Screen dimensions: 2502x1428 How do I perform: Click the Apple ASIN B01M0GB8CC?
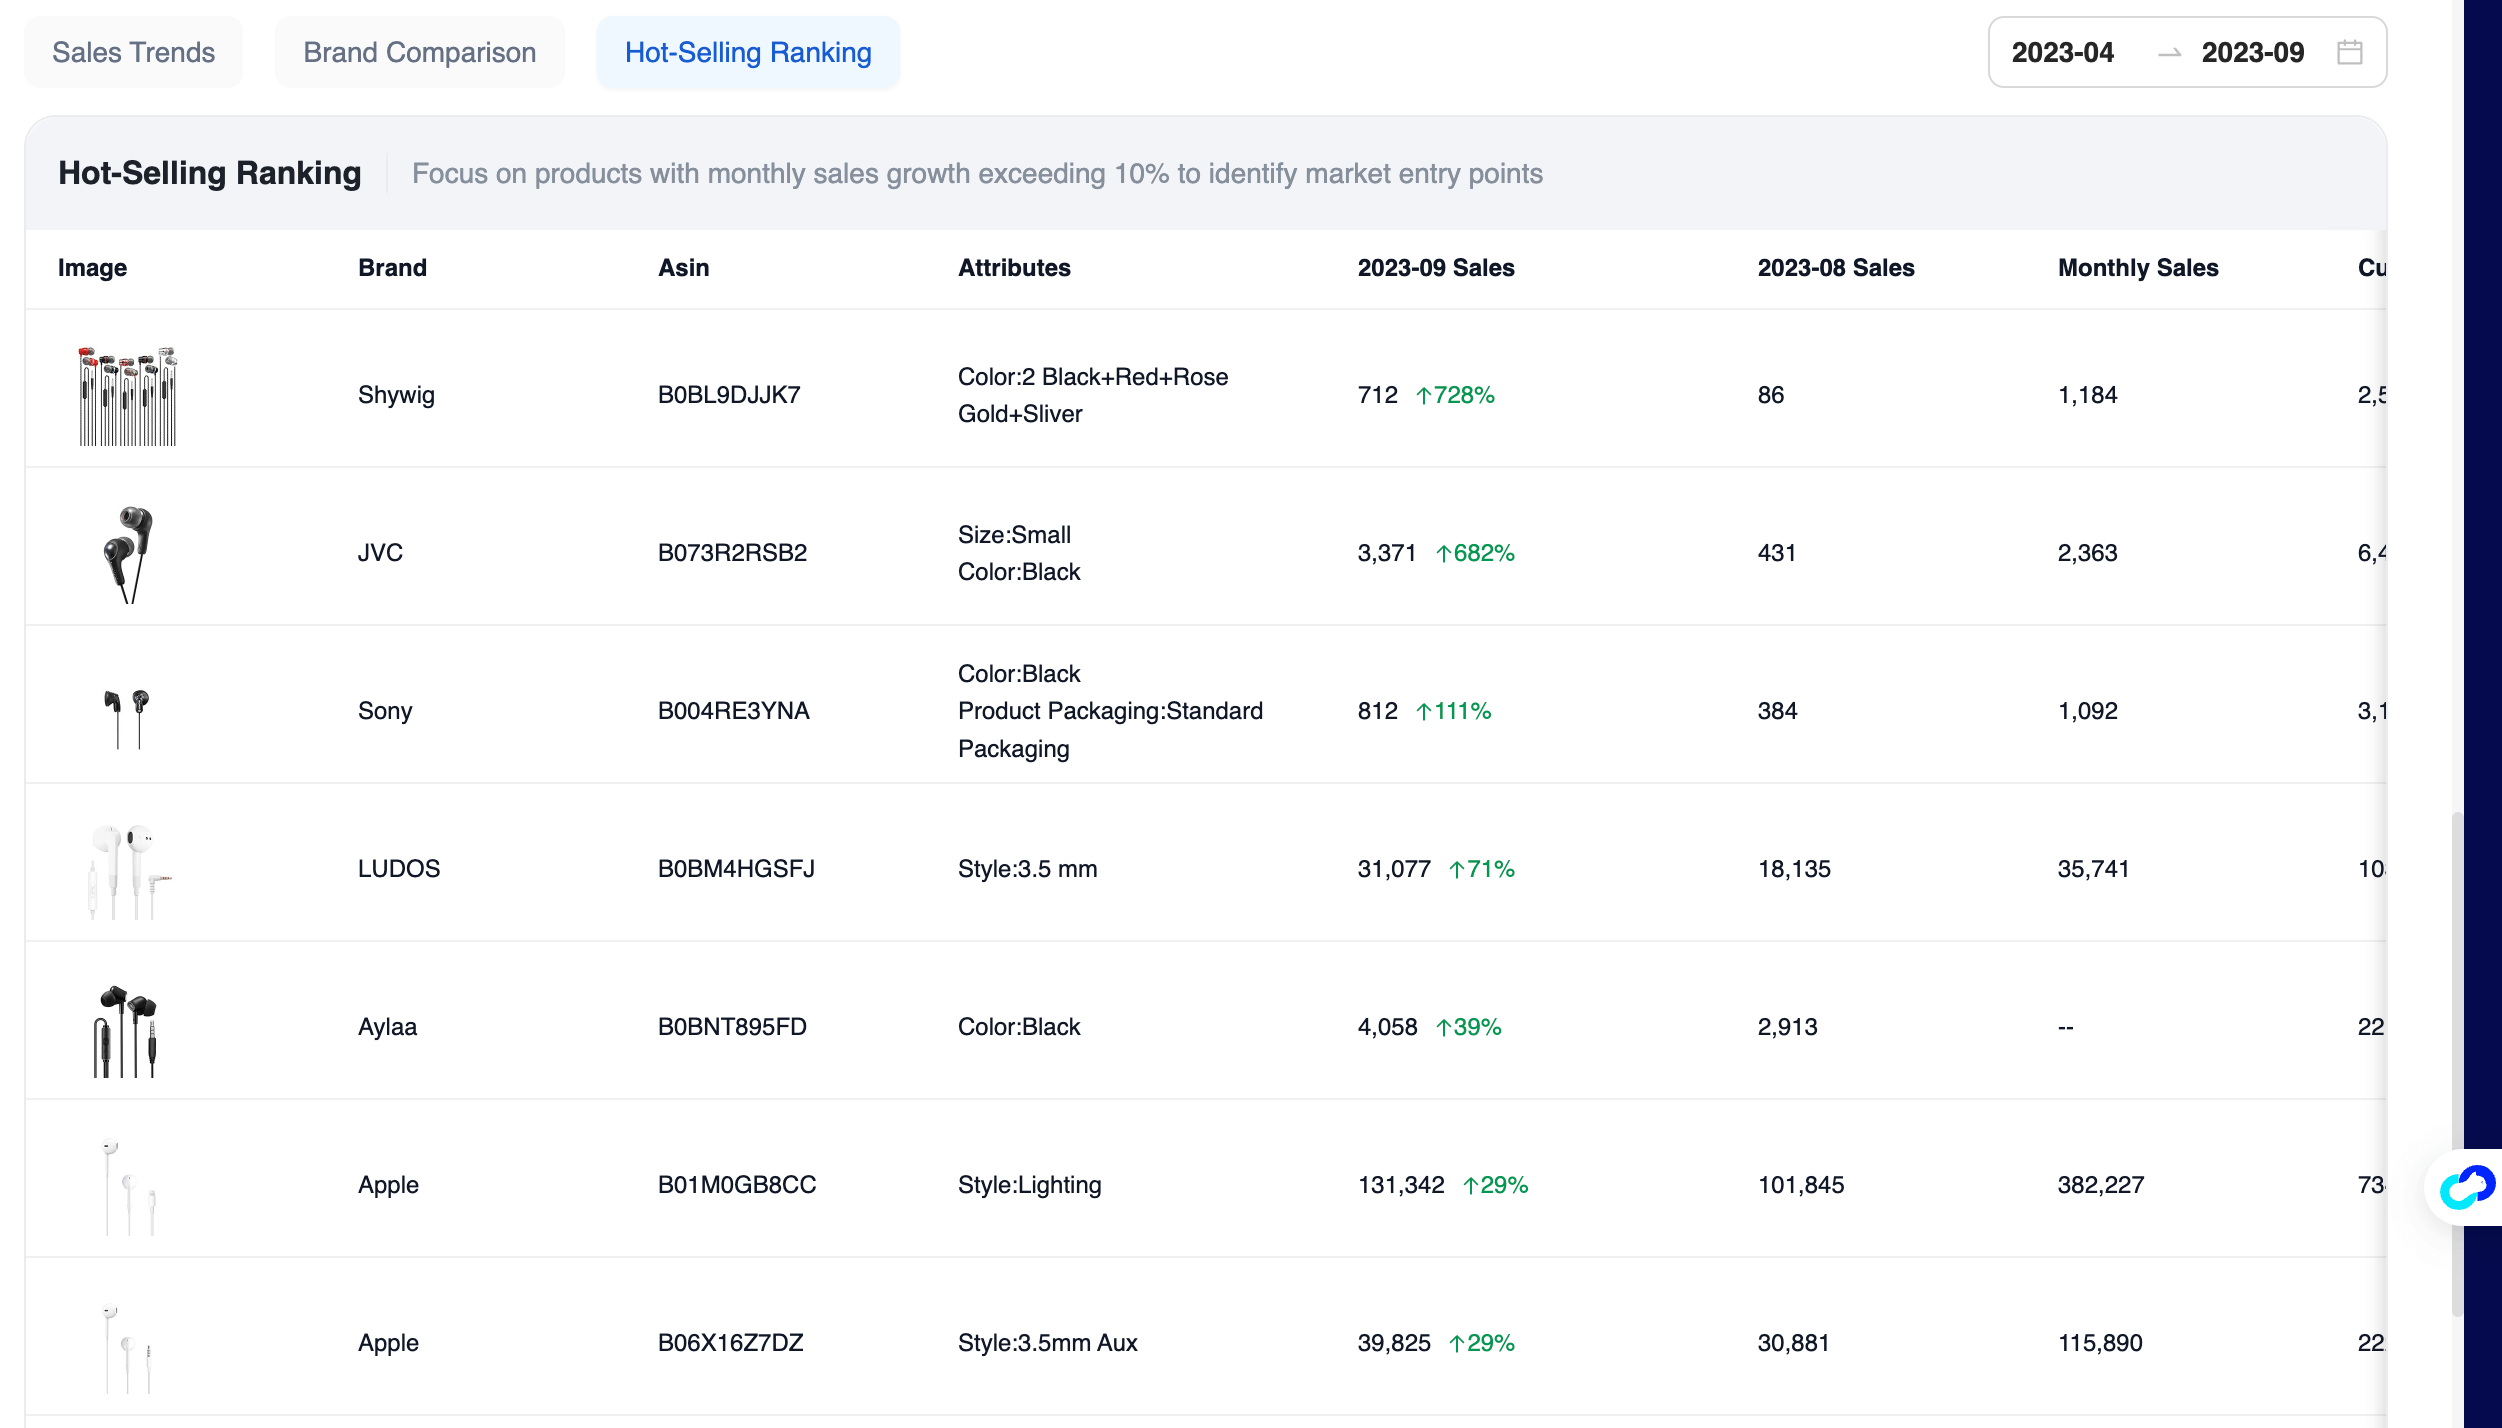coord(736,1185)
